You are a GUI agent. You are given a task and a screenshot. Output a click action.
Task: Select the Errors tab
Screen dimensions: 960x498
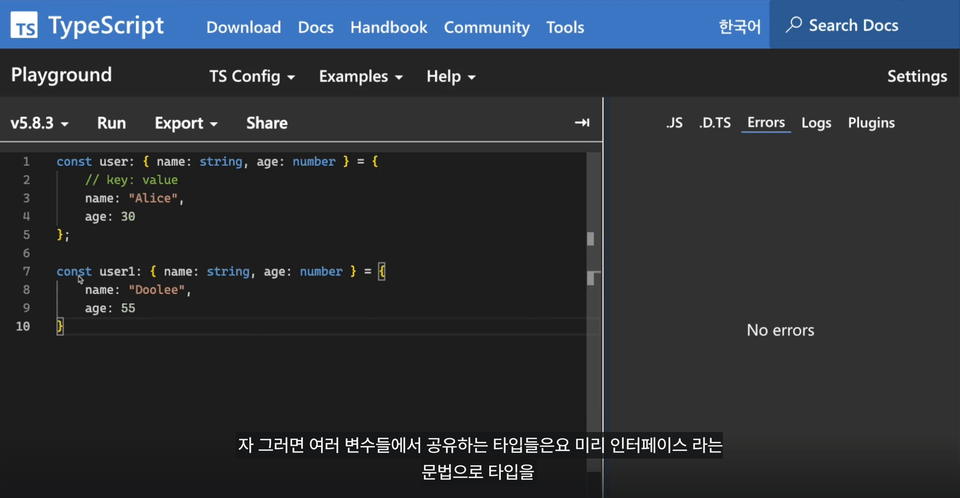[x=766, y=122]
